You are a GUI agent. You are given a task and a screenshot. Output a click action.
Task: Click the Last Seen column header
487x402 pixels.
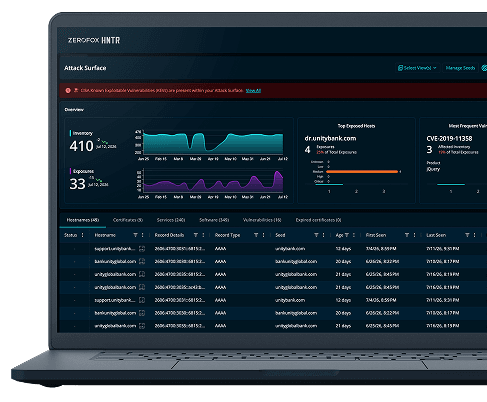pyautogui.click(x=436, y=235)
